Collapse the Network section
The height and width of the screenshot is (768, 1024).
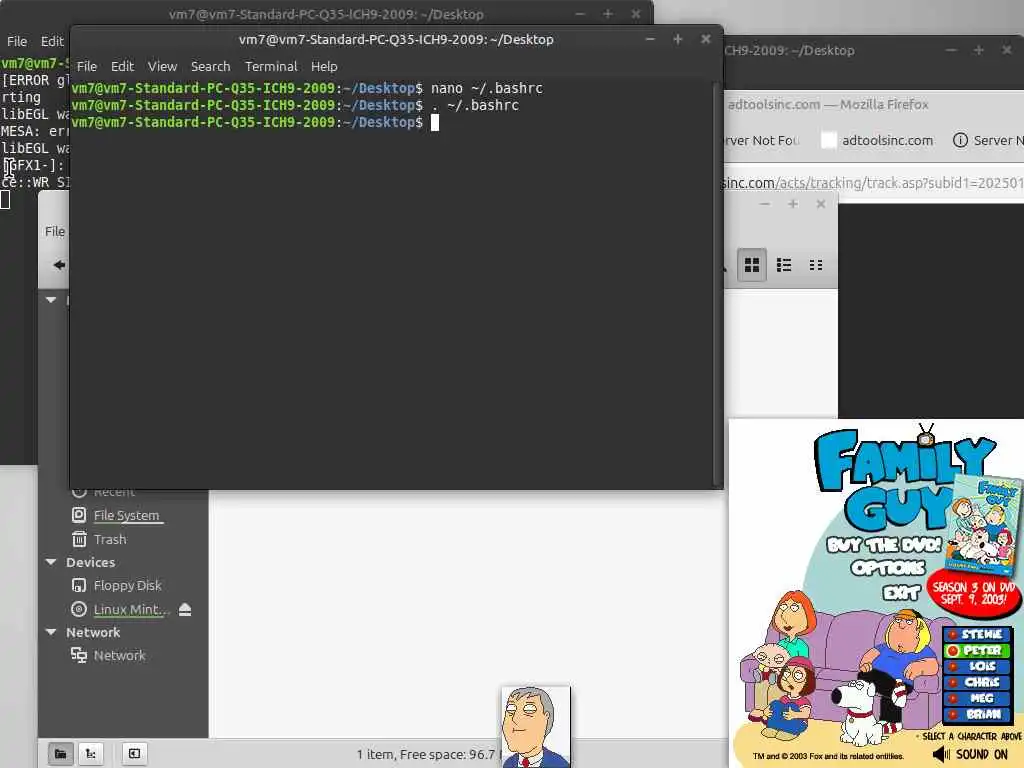pos(51,632)
